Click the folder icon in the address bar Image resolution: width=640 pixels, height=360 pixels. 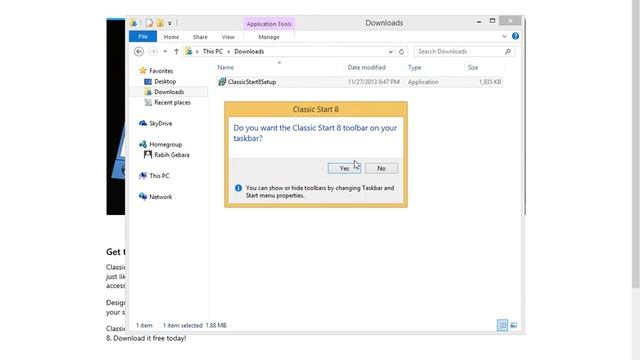tap(189, 51)
